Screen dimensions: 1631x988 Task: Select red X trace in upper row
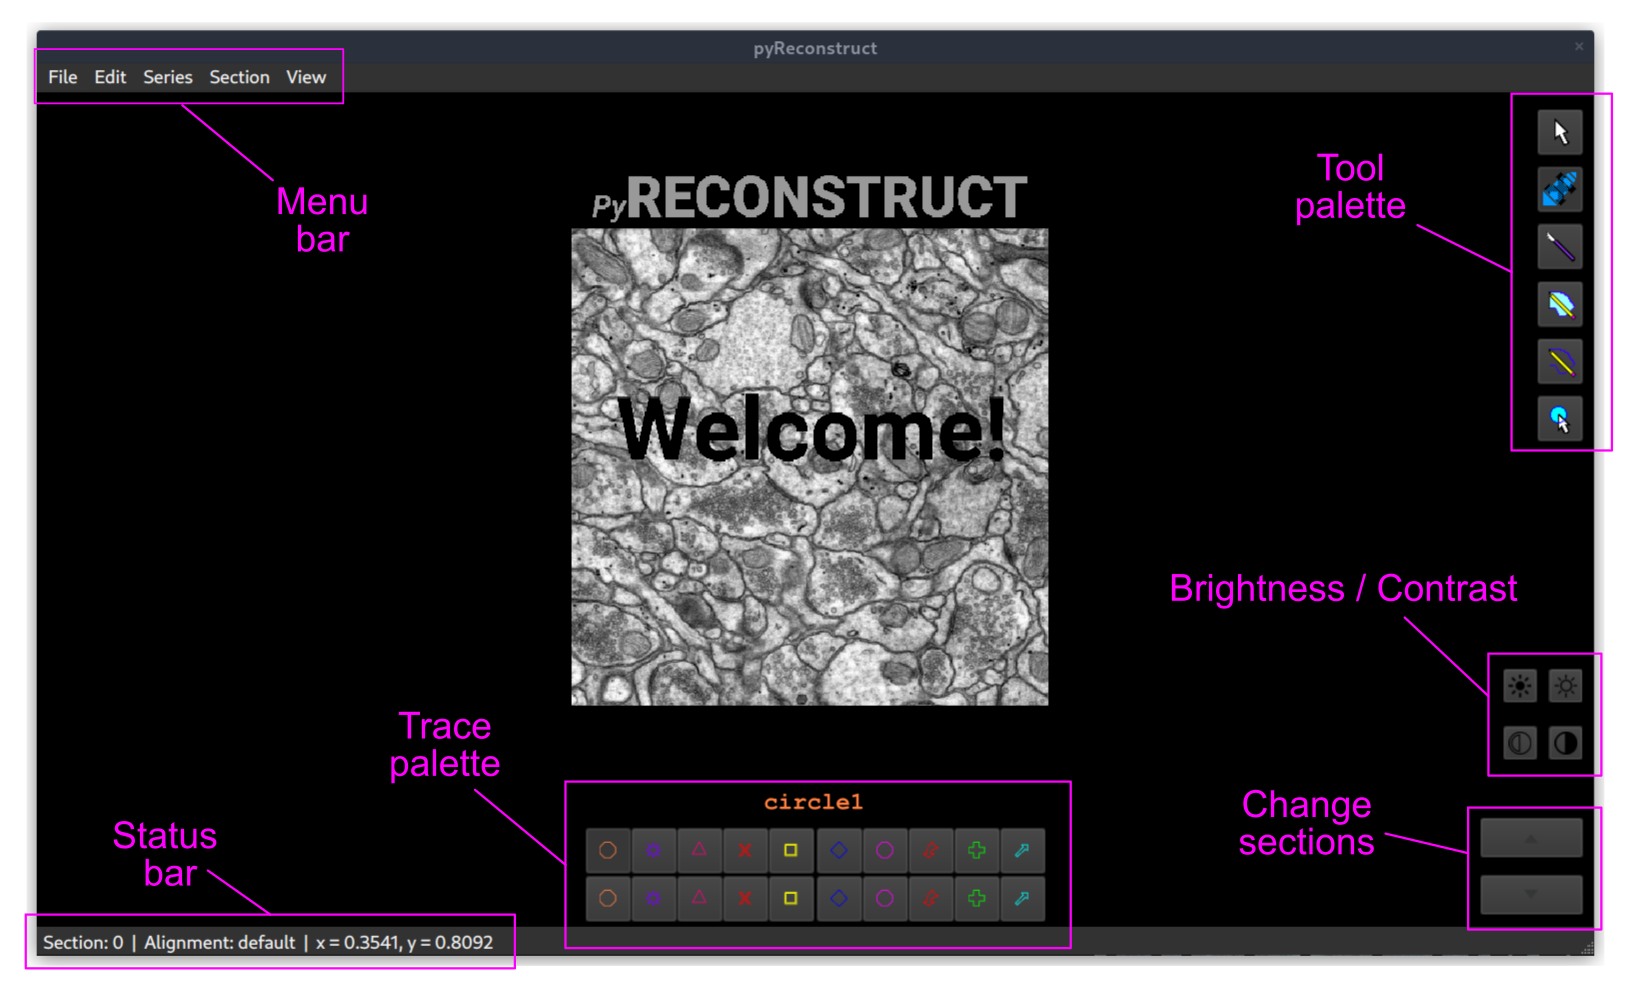coord(746,851)
